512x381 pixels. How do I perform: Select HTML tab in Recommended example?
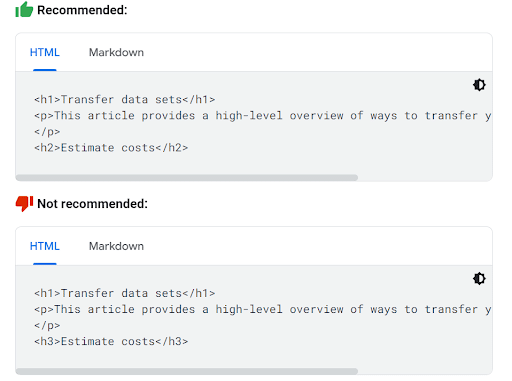click(x=45, y=52)
